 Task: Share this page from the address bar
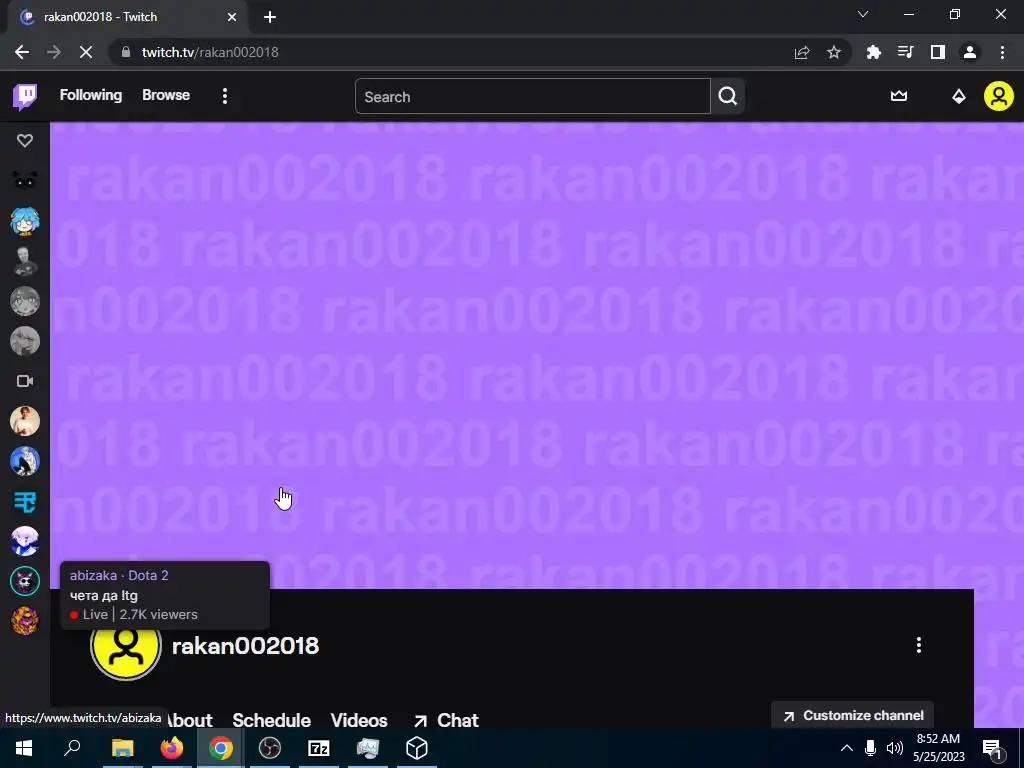[x=802, y=52]
